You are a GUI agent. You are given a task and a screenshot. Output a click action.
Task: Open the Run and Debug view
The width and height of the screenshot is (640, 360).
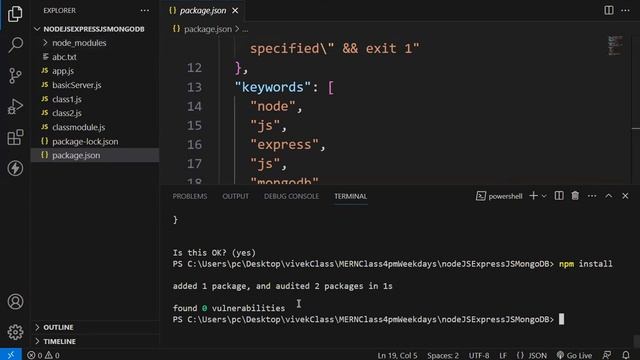pos(15,107)
